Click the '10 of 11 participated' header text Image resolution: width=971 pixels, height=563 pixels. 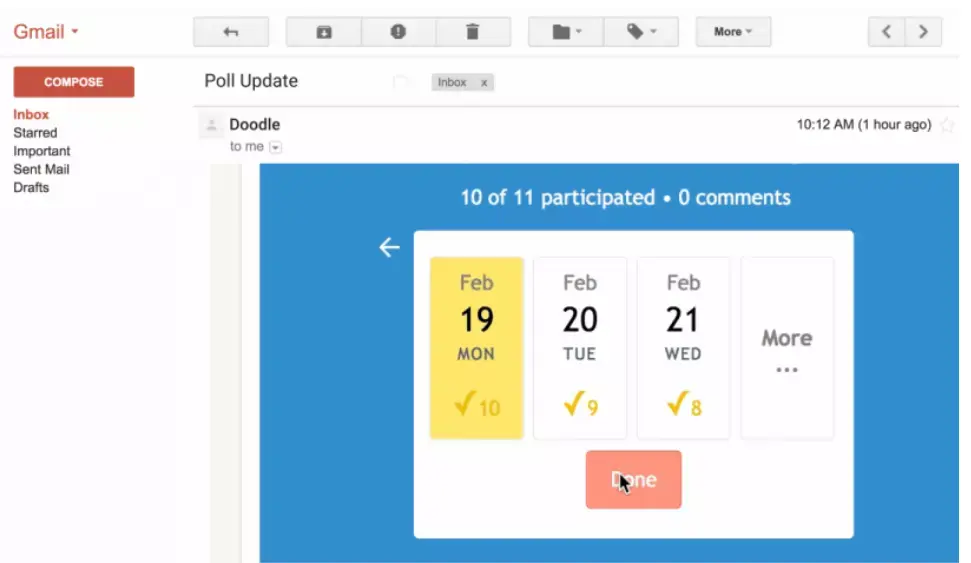click(557, 198)
